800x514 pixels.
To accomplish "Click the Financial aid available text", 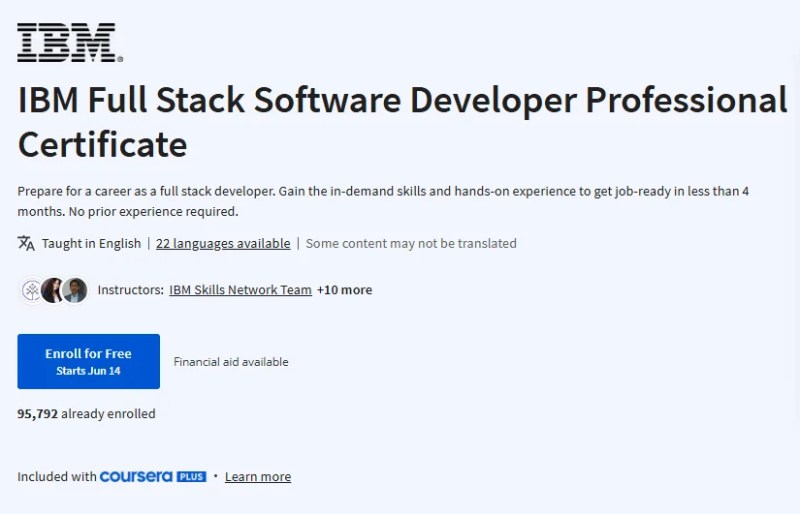I will coord(231,362).
